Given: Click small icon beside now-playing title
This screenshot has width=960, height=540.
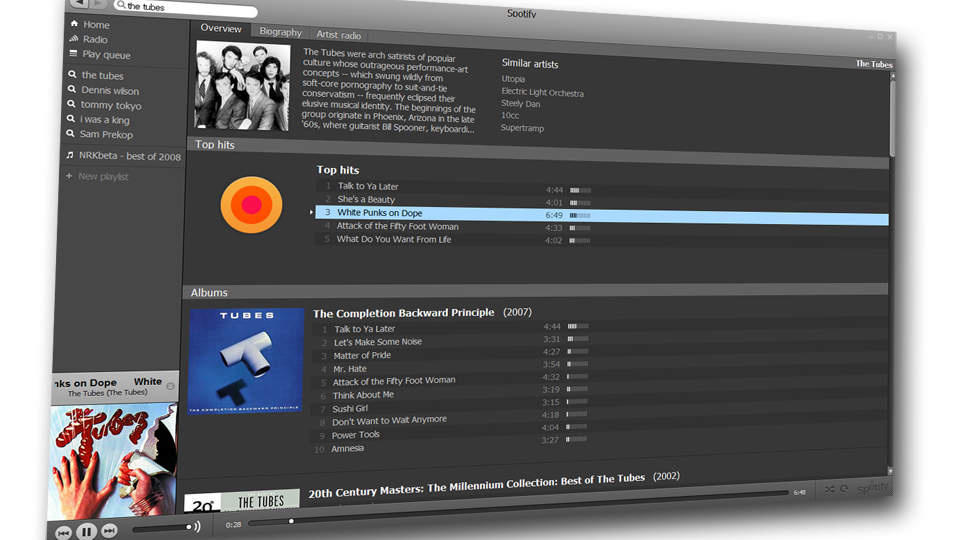Looking at the screenshot, I should (170, 386).
